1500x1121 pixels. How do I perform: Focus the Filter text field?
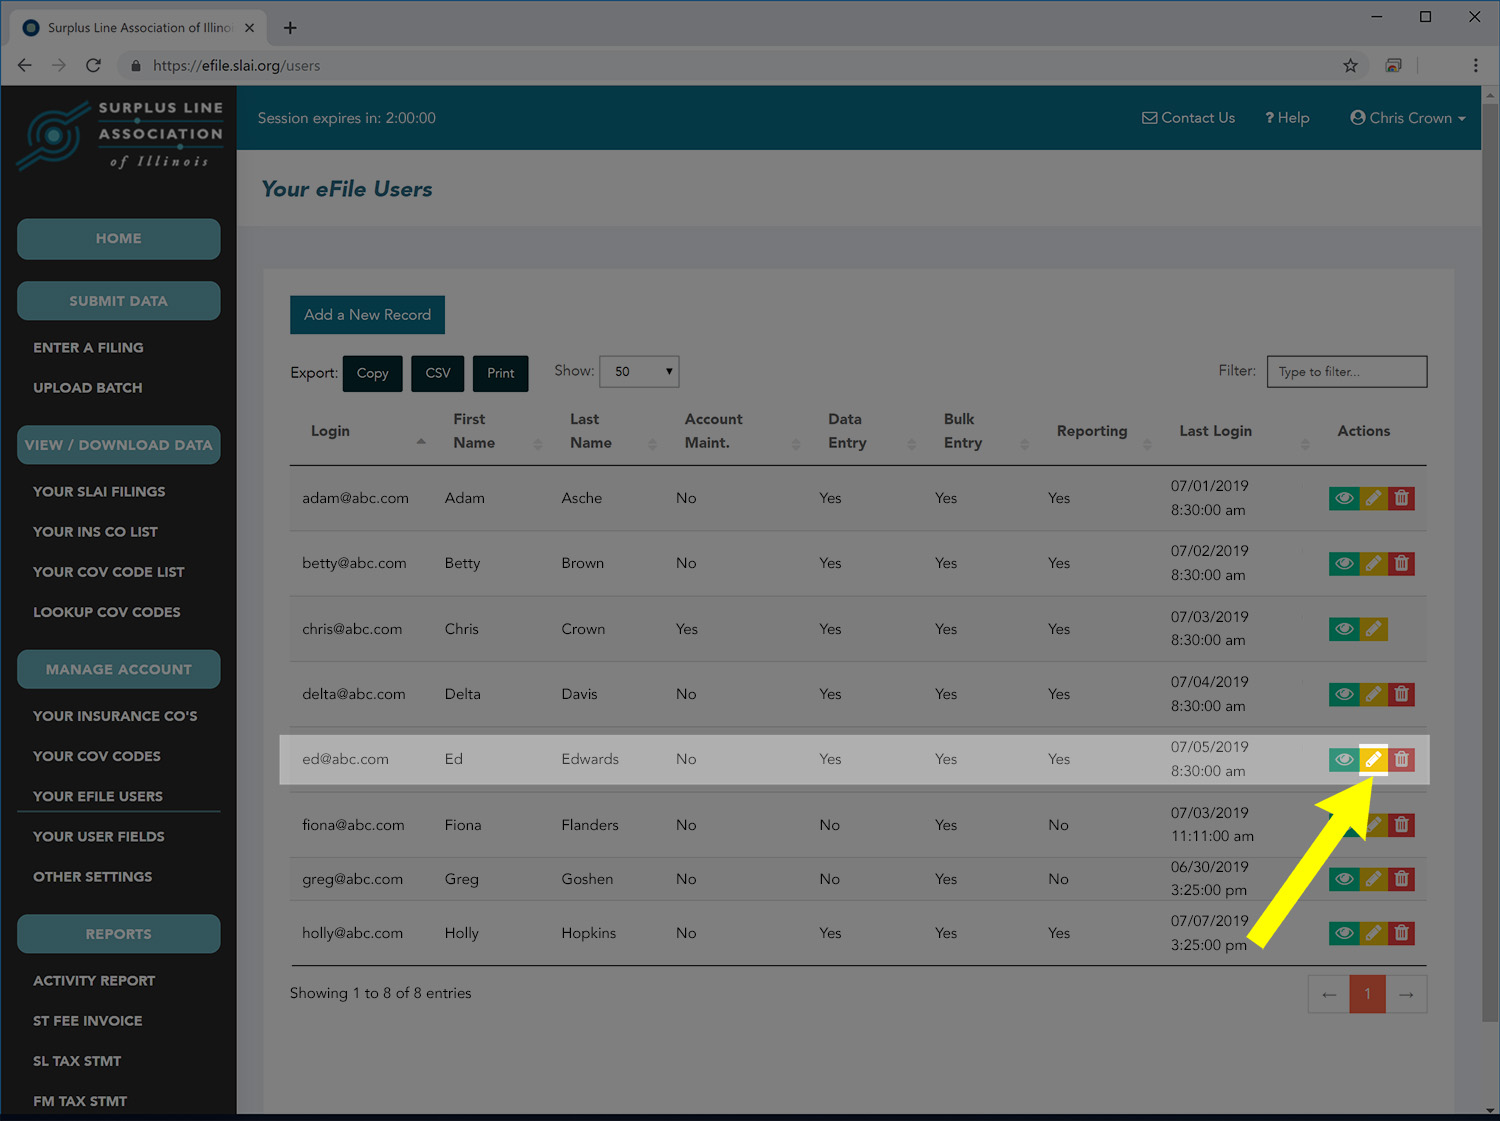point(1346,372)
